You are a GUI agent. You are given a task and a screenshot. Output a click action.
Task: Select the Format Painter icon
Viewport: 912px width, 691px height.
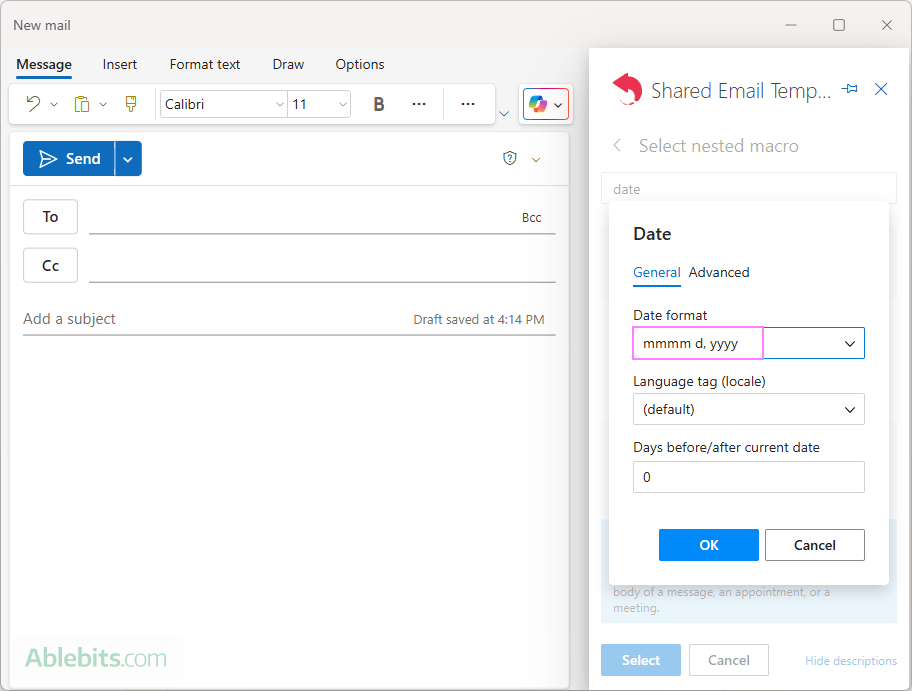click(131, 104)
